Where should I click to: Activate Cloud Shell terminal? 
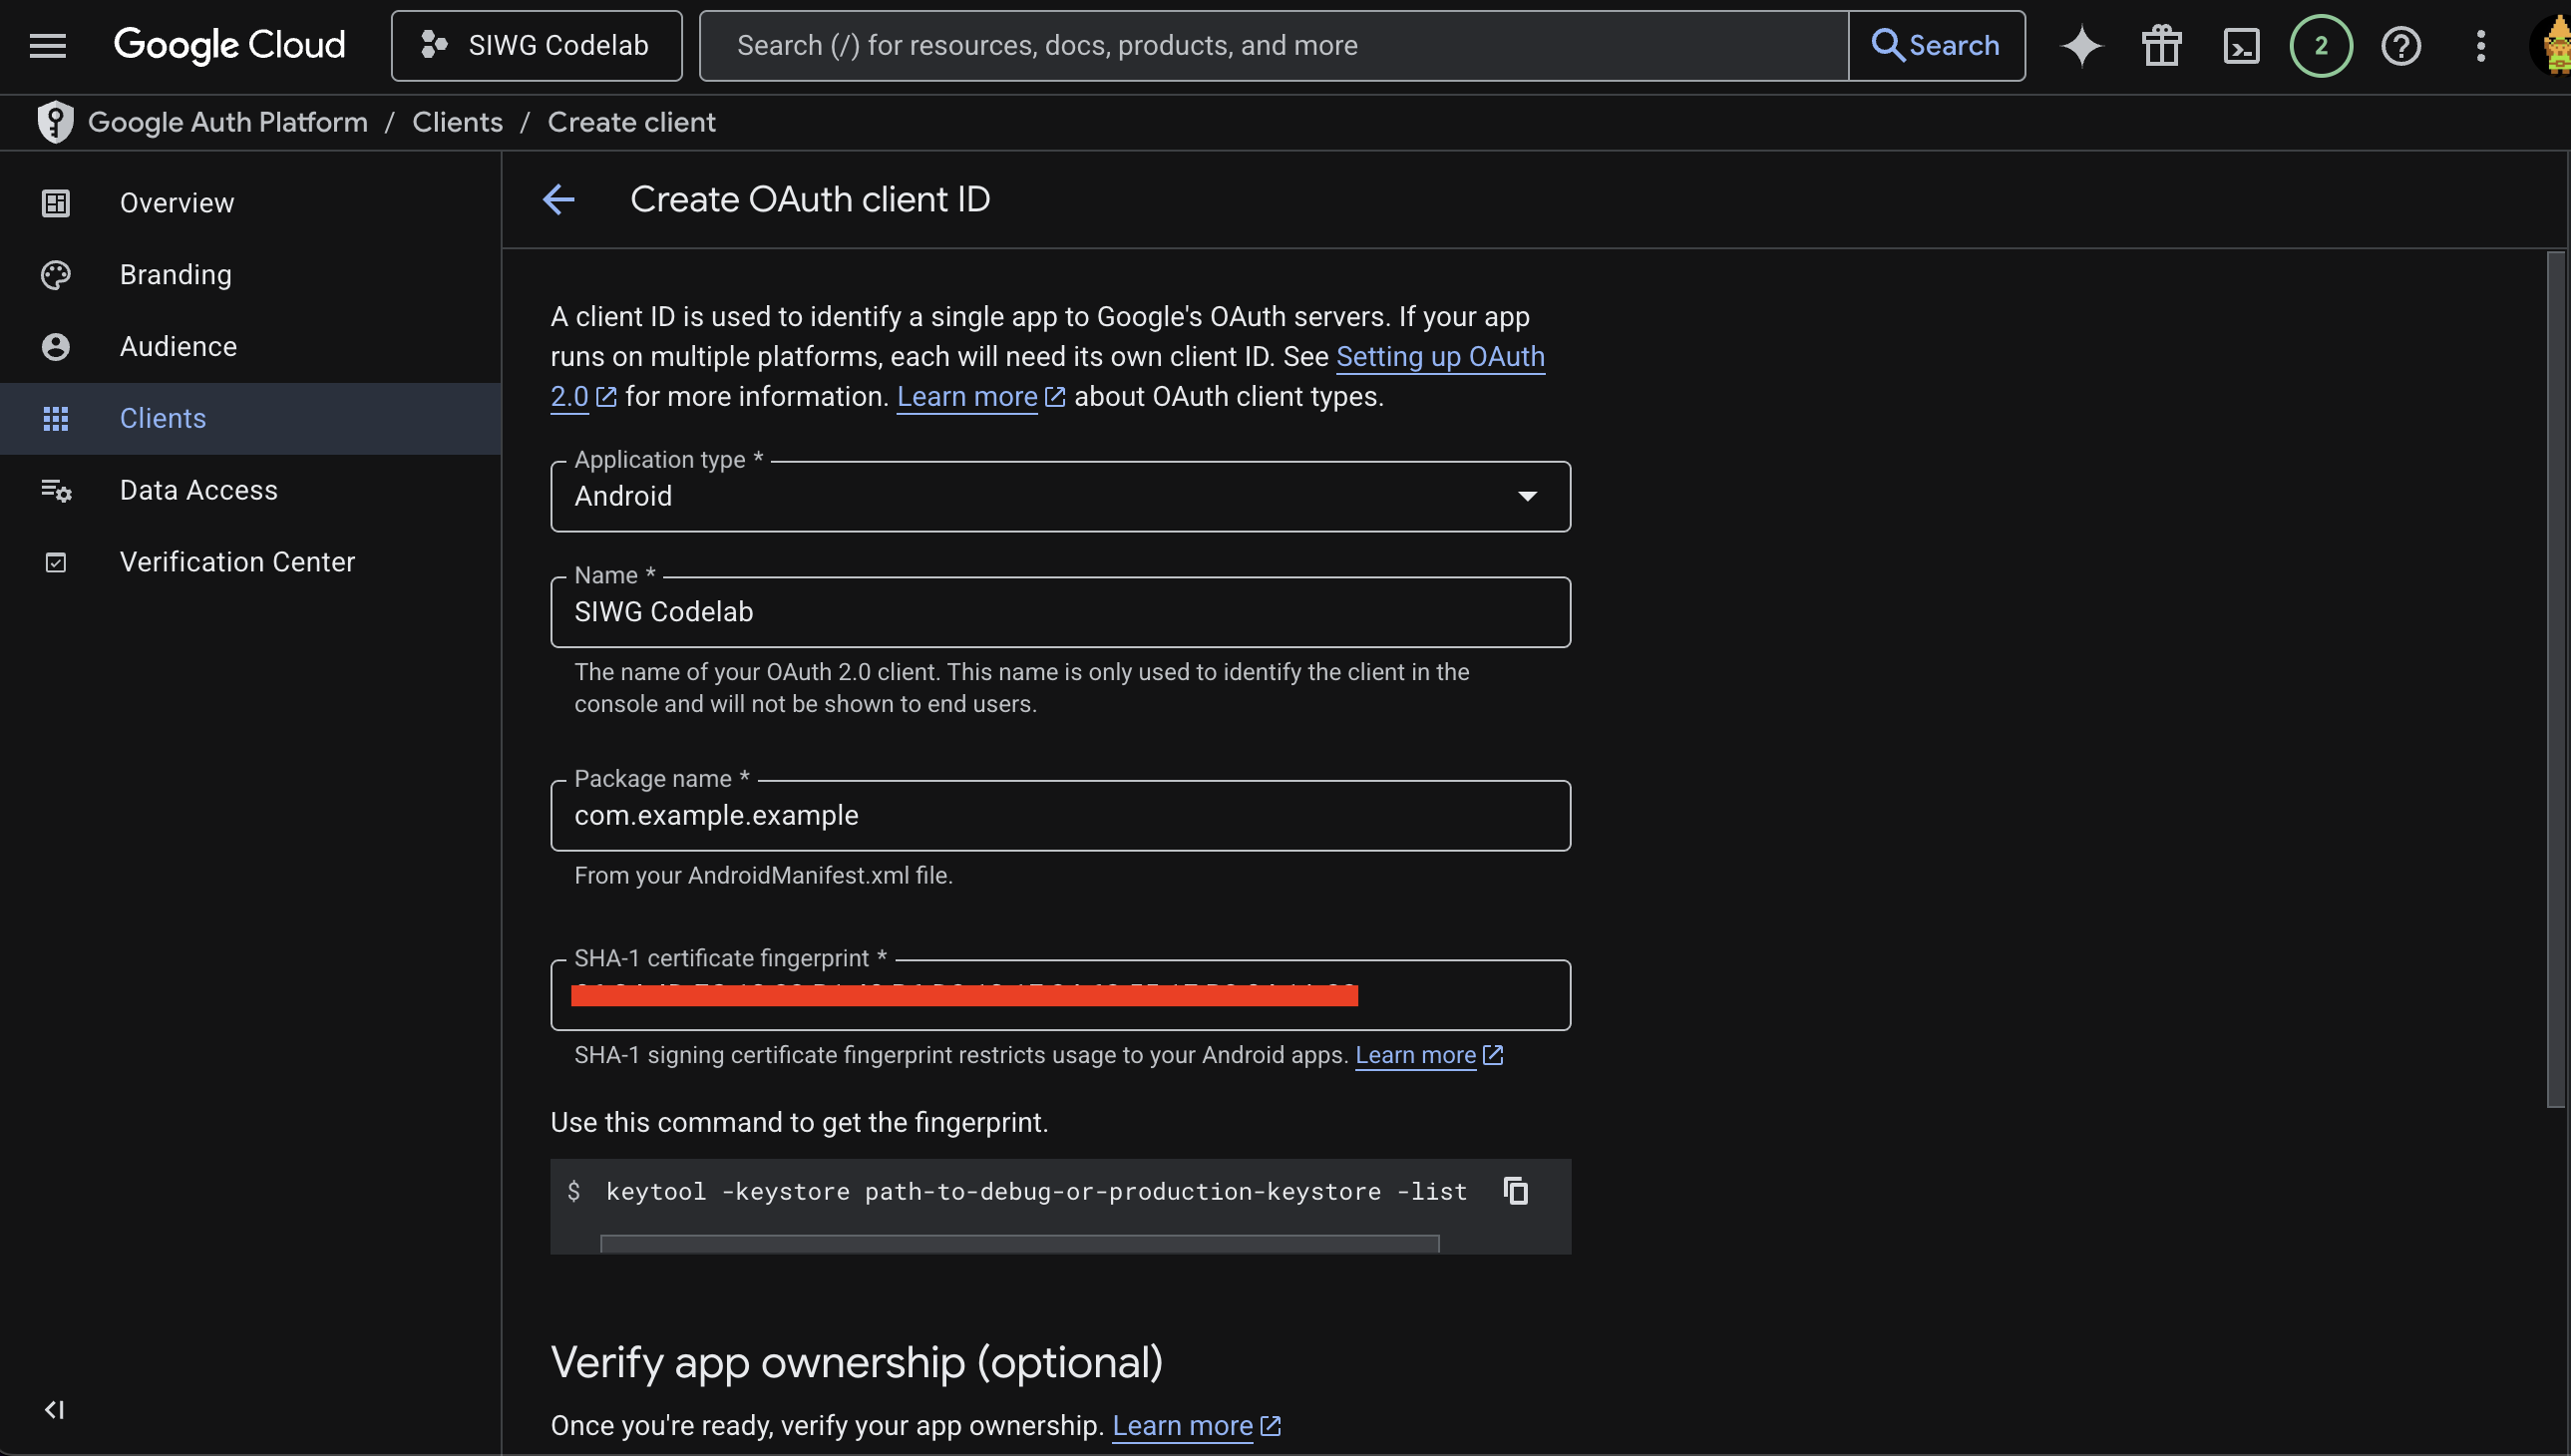click(x=2241, y=45)
